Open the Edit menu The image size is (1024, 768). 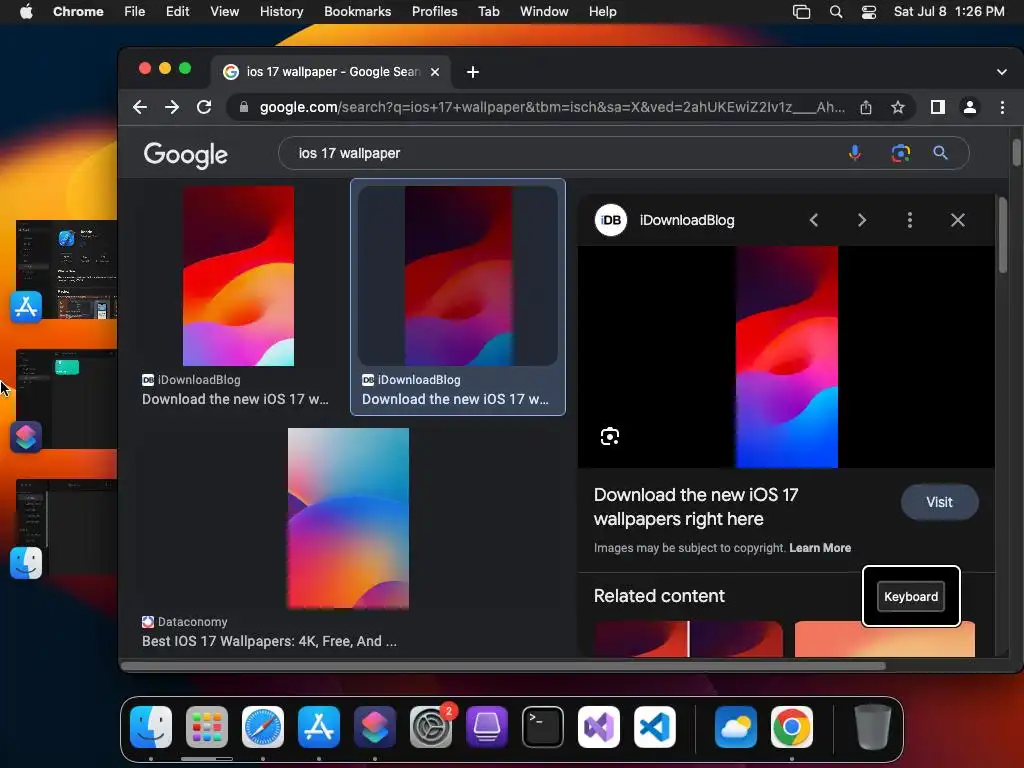click(x=178, y=12)
